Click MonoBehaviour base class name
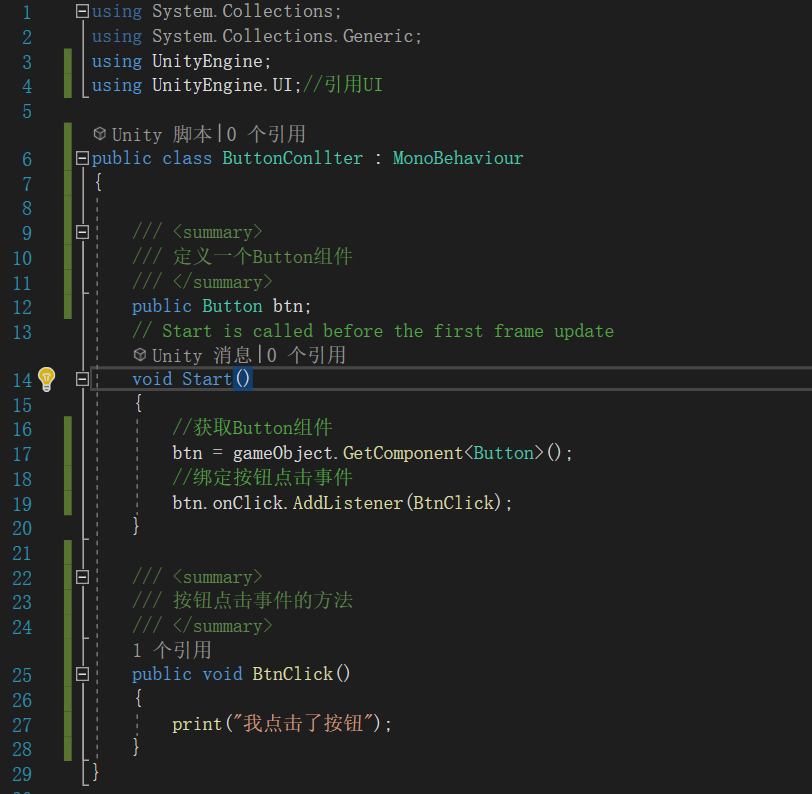Image resolution: width=812 pixels, height=794 pixels. 458,158
